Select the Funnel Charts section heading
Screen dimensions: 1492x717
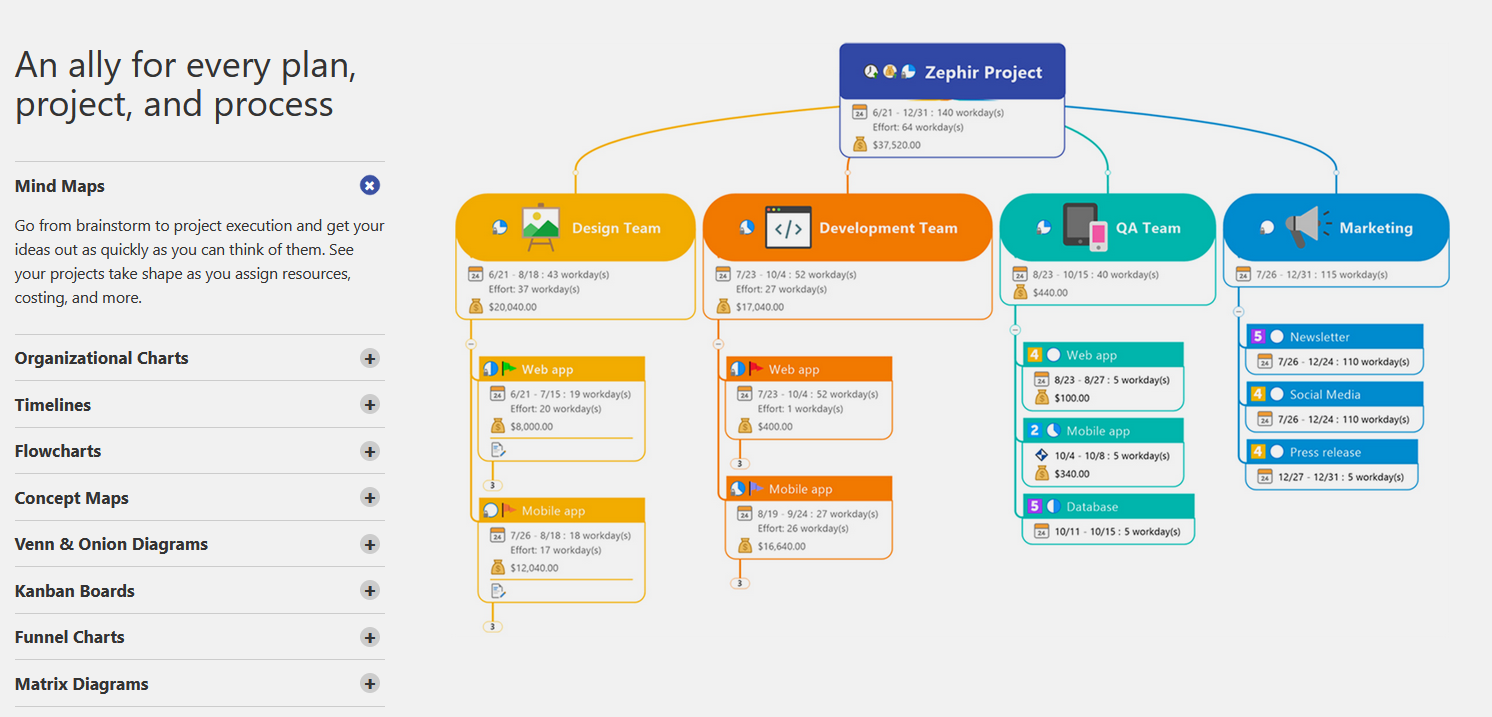point(69,636)
